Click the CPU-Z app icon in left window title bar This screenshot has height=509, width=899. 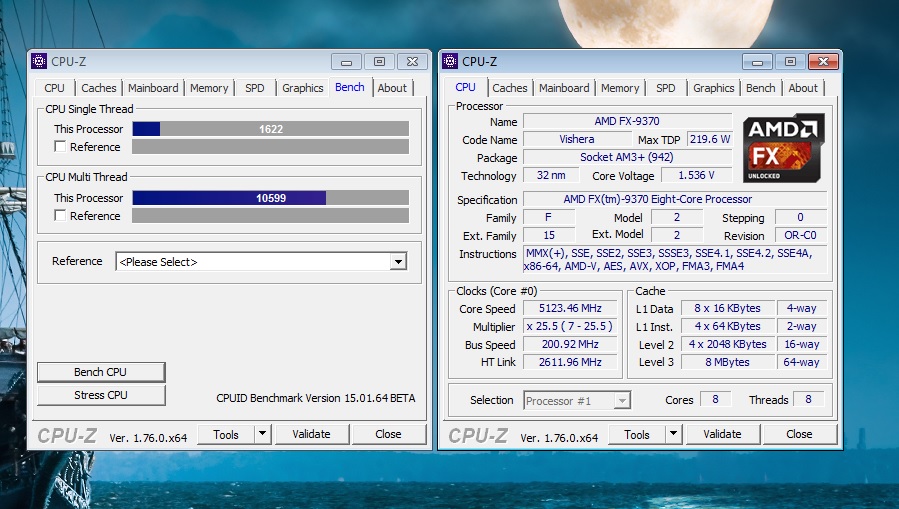39,61
